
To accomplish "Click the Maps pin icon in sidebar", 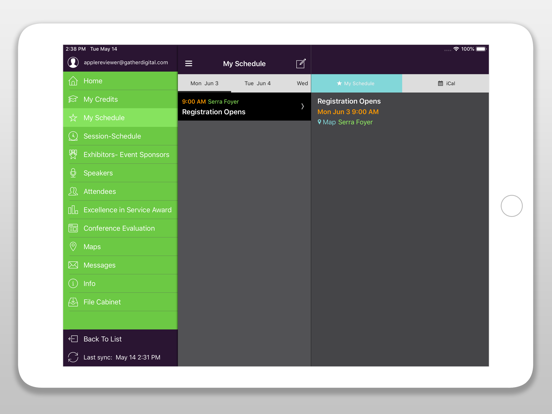I will click(x=73, y=246).
